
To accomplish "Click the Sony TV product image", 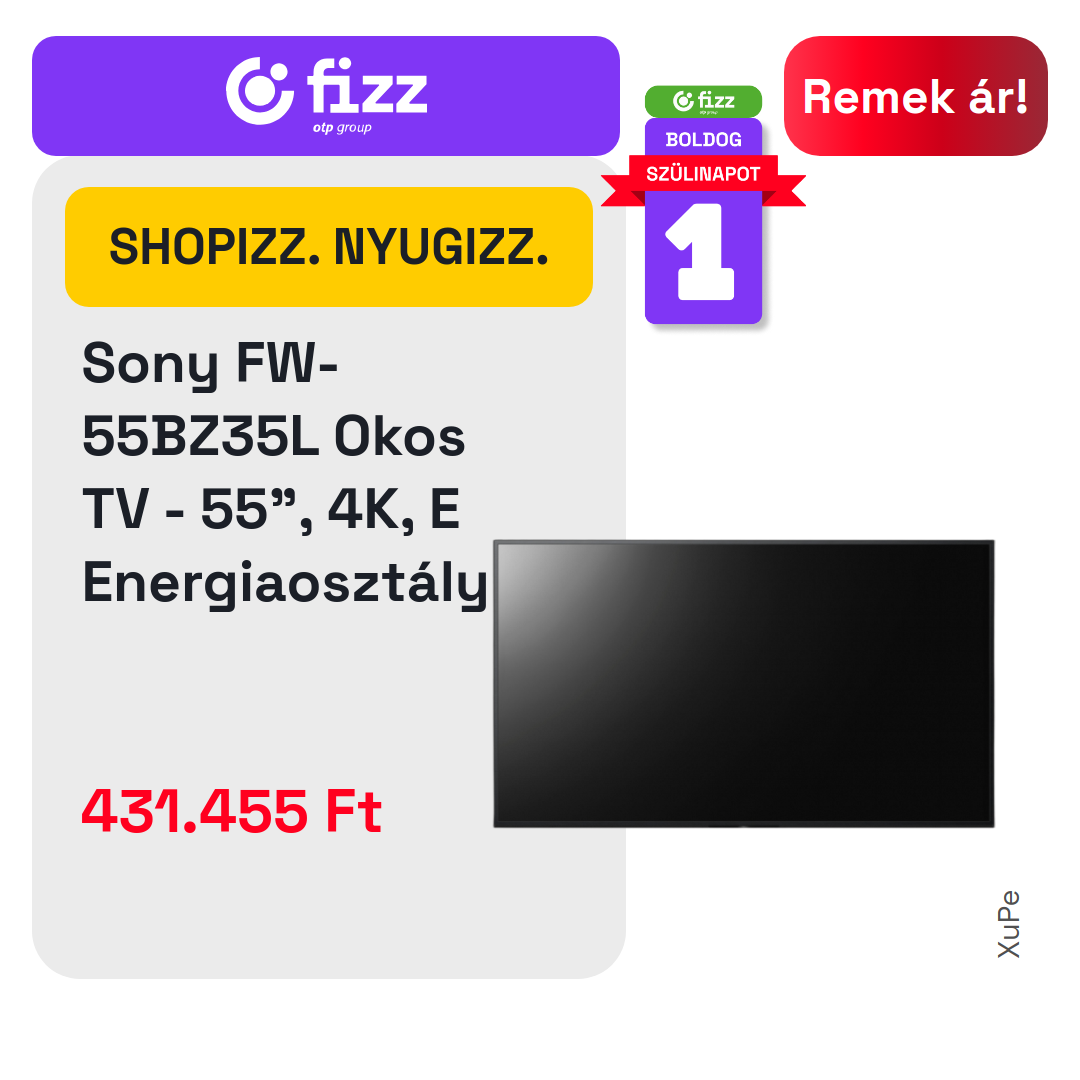I will coord(744,684).
